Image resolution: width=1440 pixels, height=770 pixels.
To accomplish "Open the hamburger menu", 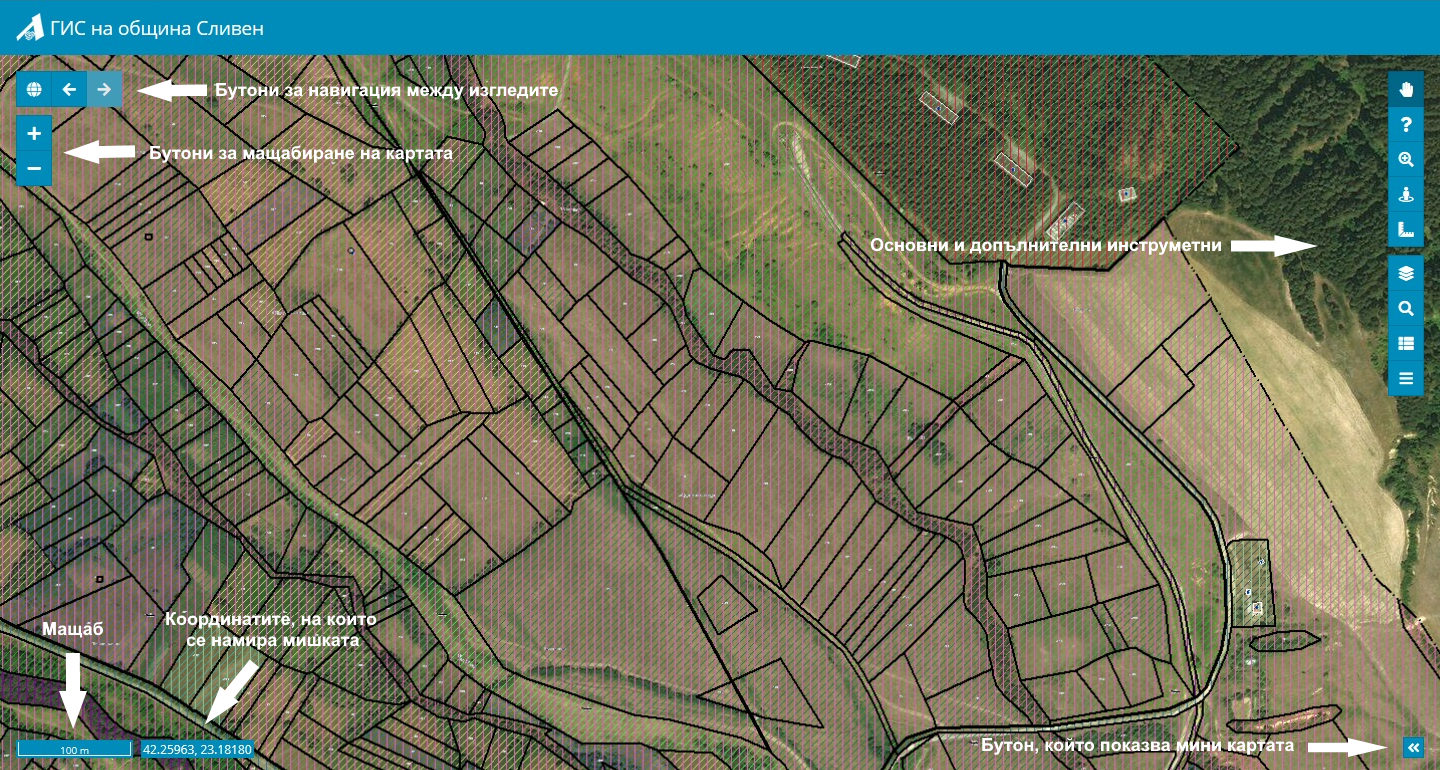I will point(1406,378).
